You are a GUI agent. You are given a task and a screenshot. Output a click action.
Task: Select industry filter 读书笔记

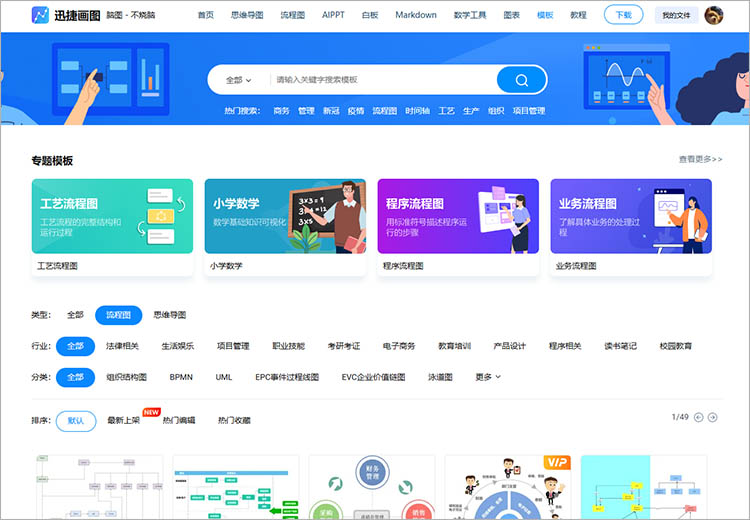(x=620, y=346)
